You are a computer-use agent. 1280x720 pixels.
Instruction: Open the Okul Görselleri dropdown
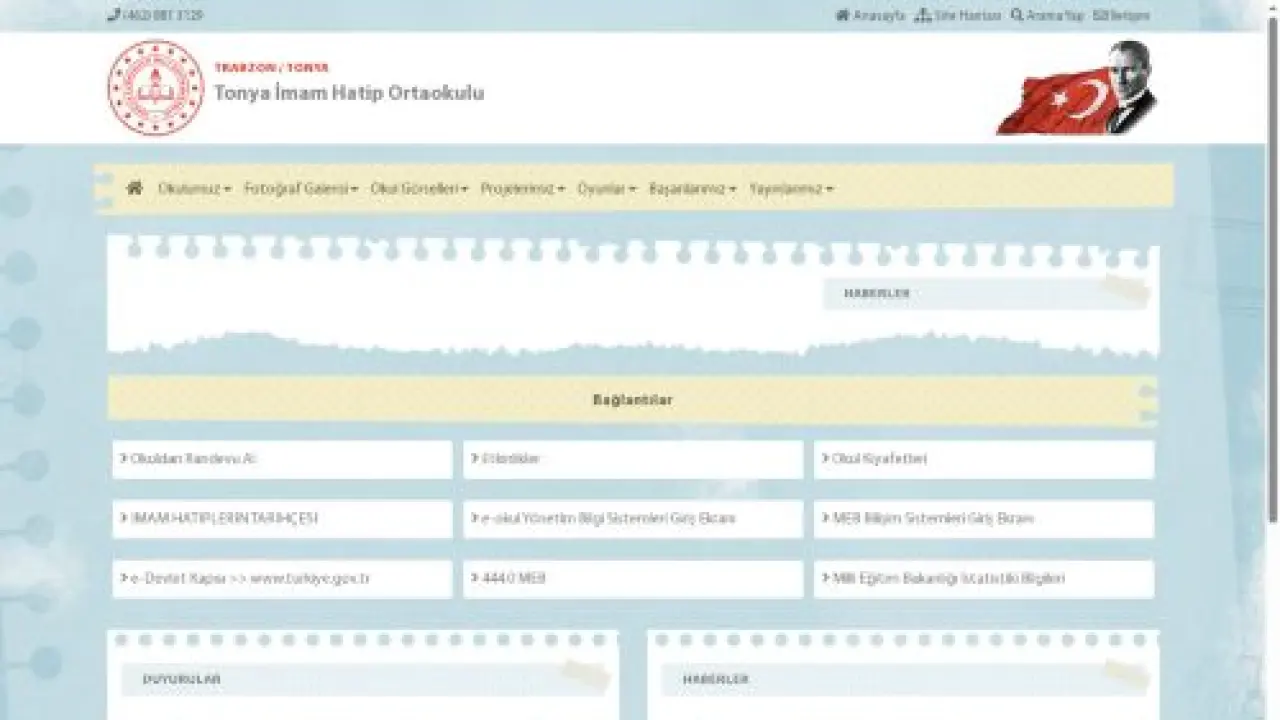click(419, 188)
